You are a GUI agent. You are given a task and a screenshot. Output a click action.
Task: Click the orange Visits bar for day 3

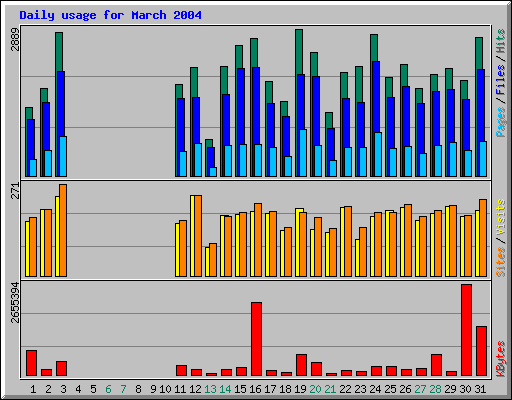click(63, 230)
